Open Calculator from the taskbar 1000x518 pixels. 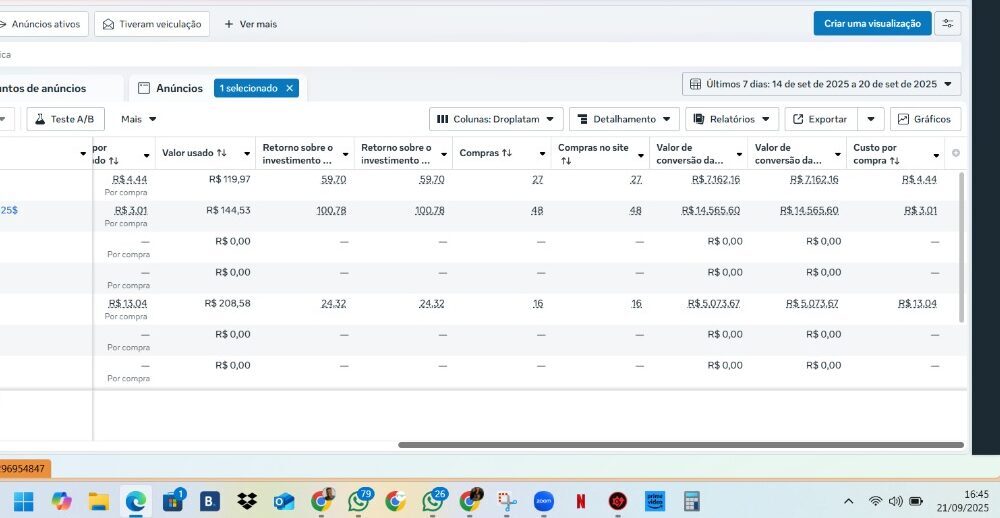pyautogui.click(x=691, y=501)
